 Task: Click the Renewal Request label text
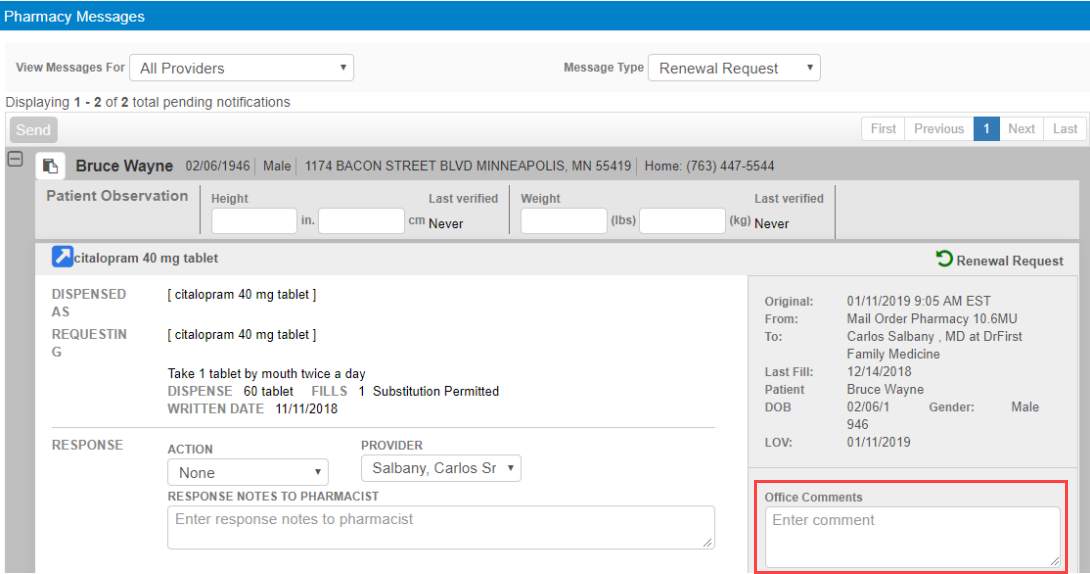point(1010,261)
